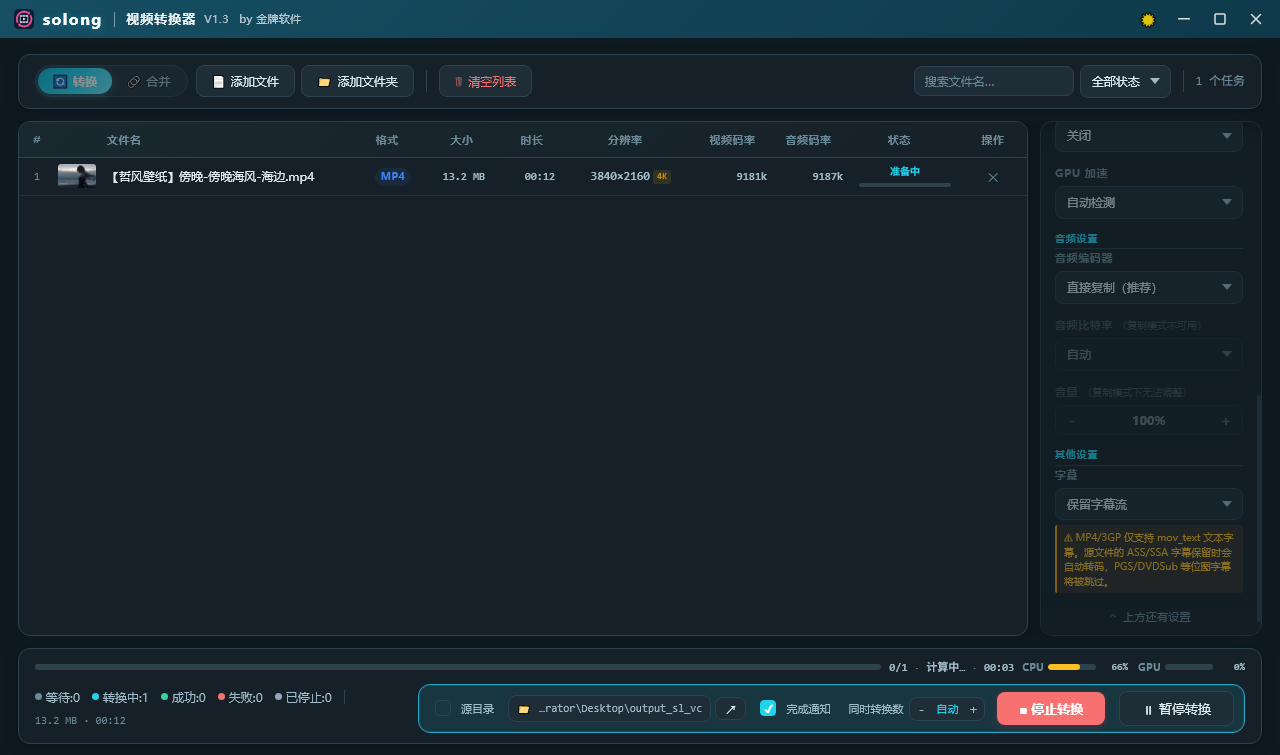
Task: Remove the video using the × operation icon
Action: 992,177
